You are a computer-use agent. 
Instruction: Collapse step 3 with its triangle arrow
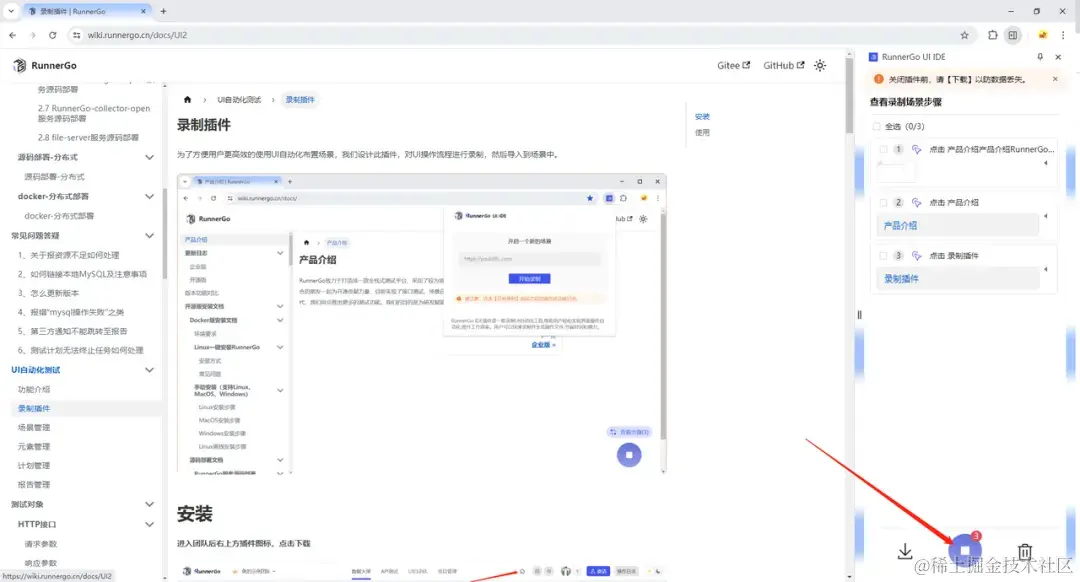tap(1046, 269)
